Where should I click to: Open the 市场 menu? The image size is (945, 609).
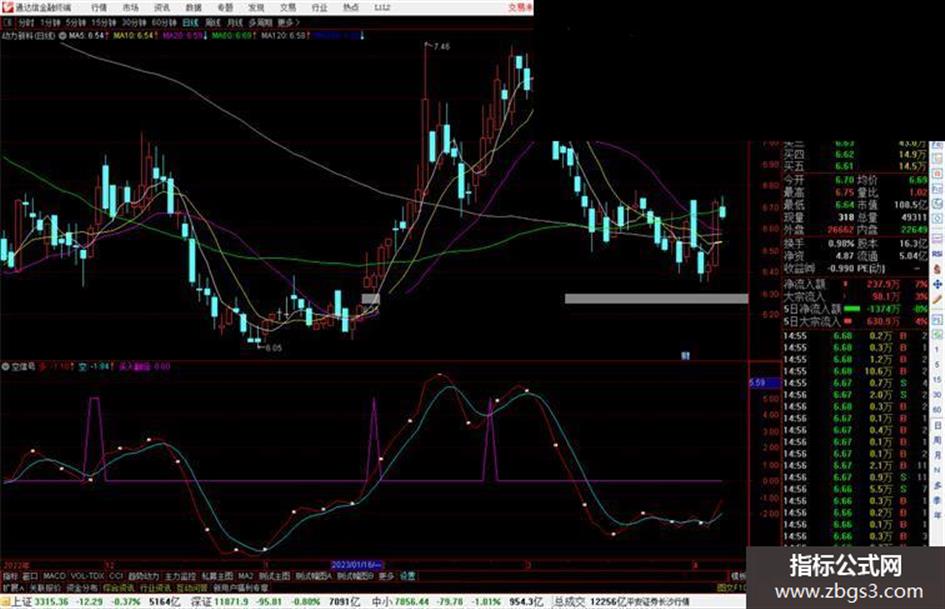(130, 8)
